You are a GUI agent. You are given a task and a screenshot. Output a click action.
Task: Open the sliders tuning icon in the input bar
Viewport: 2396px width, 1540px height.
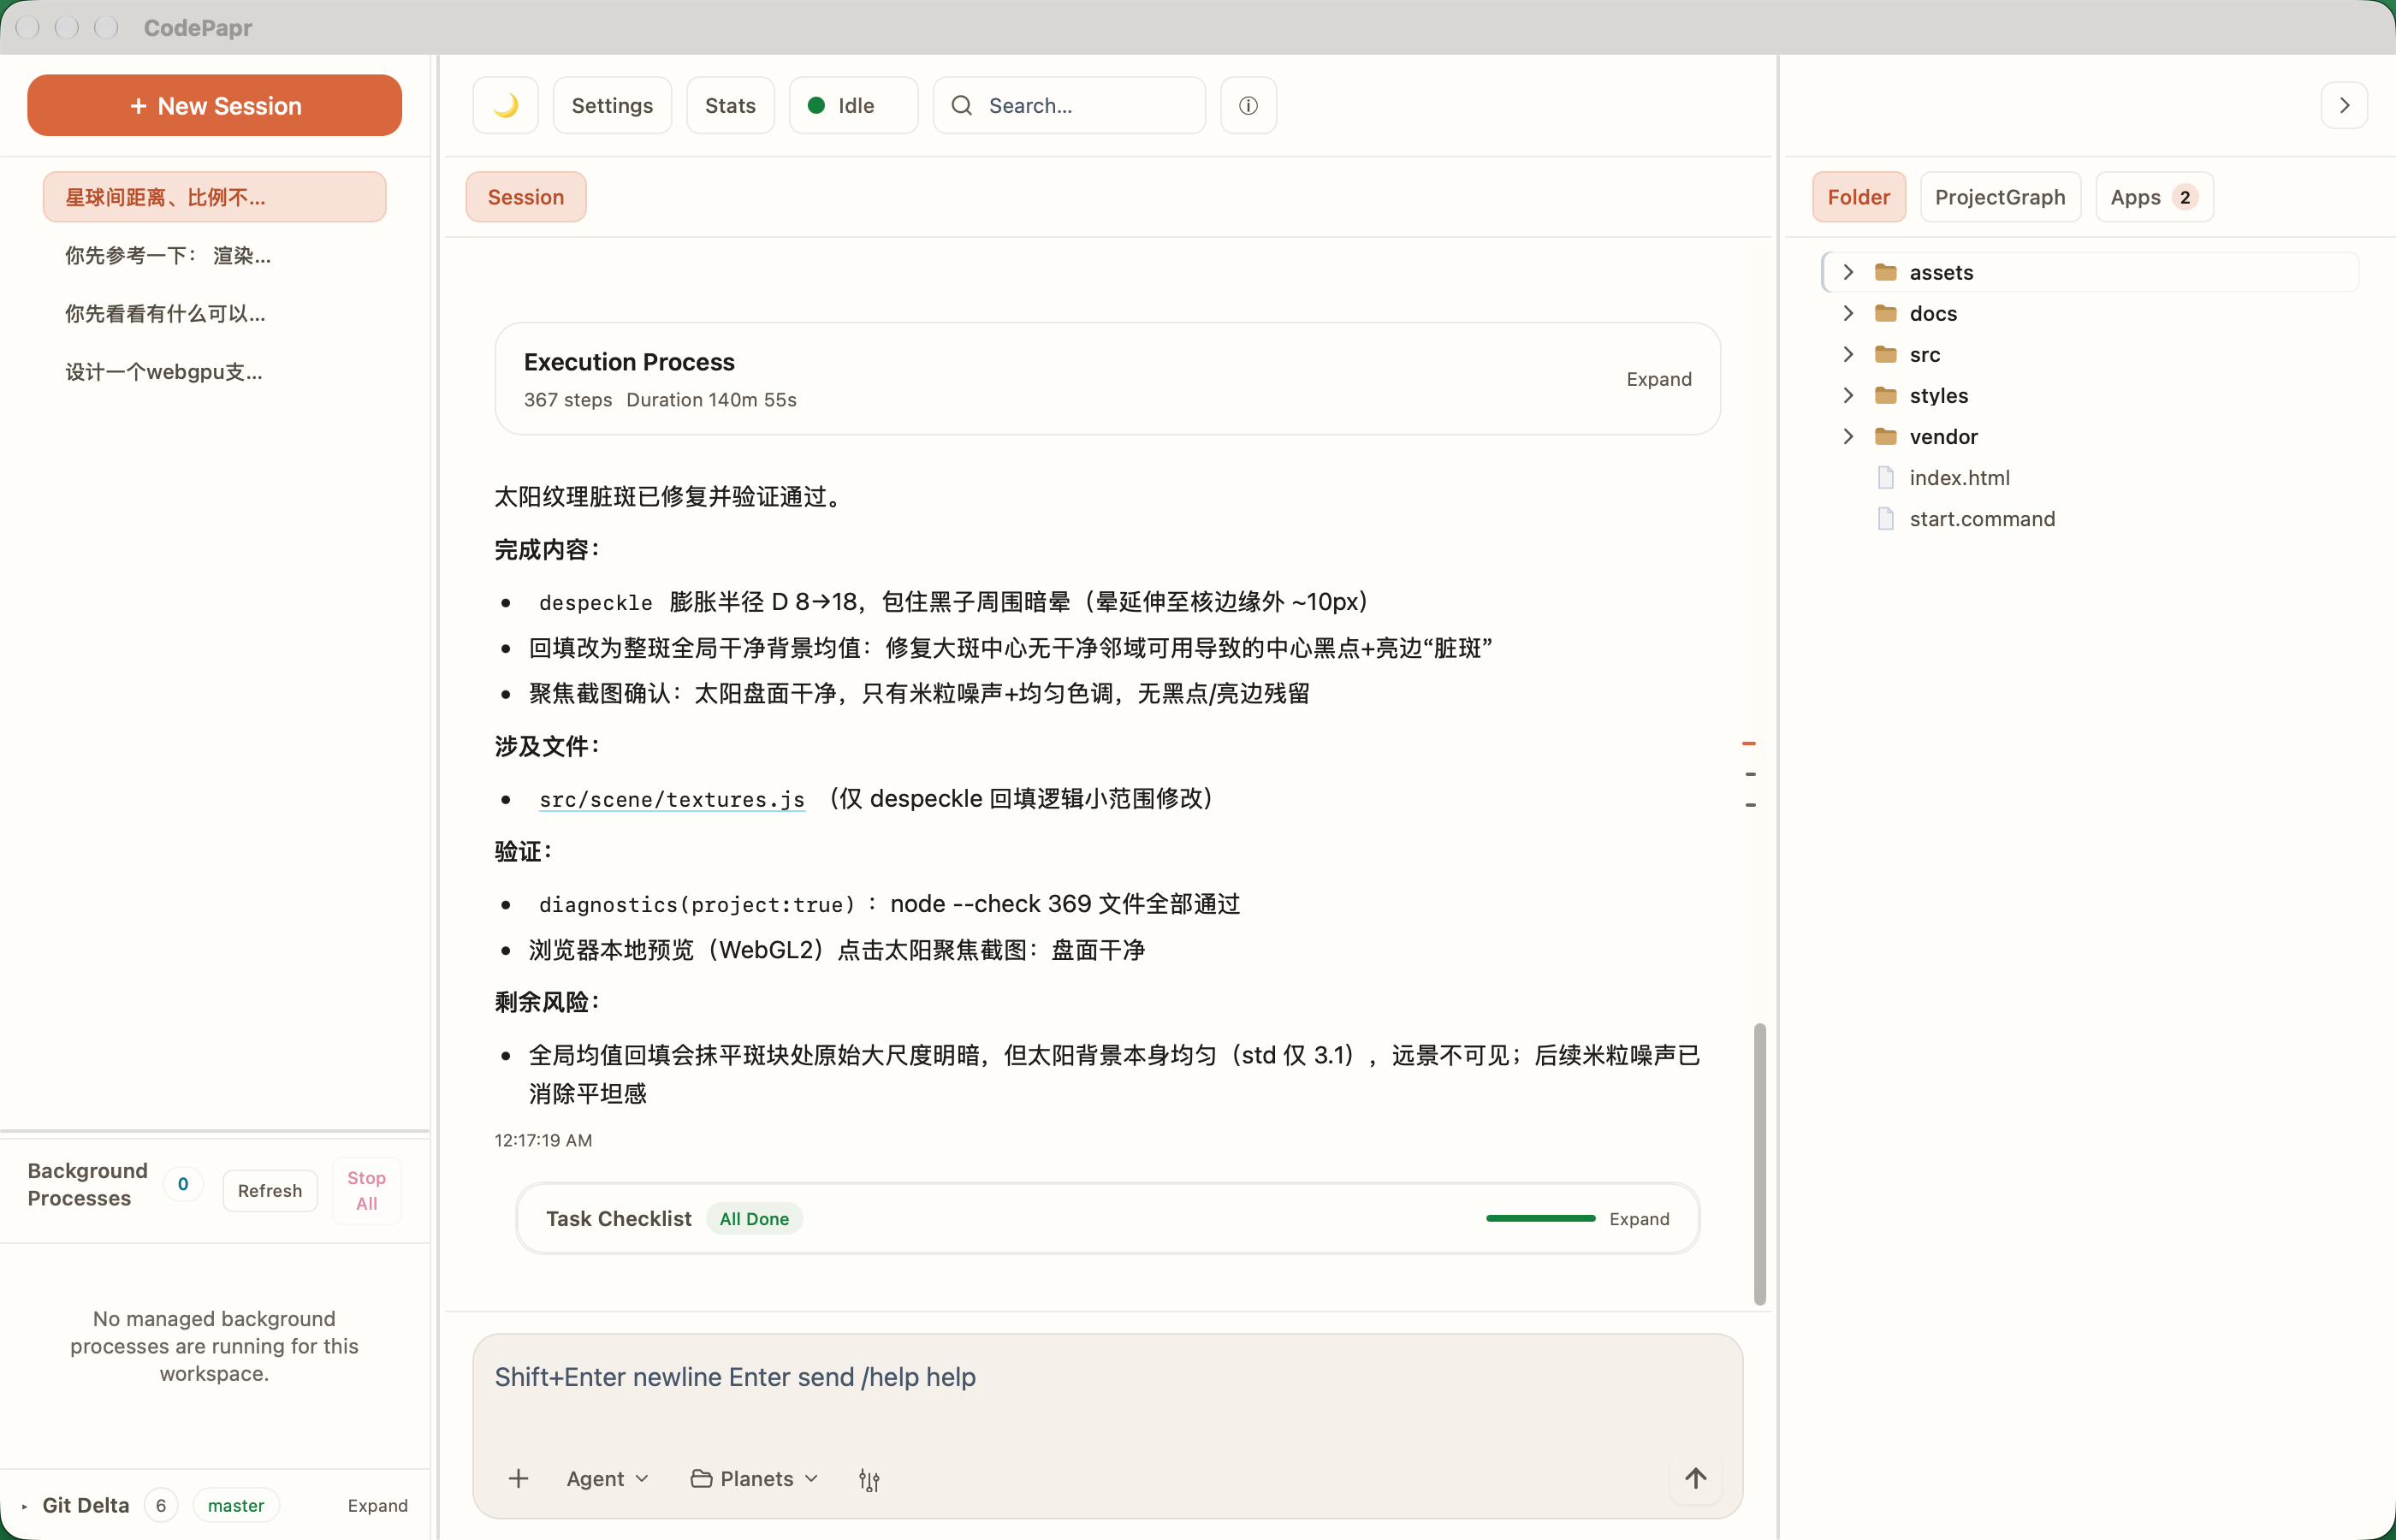(869, 1479)
